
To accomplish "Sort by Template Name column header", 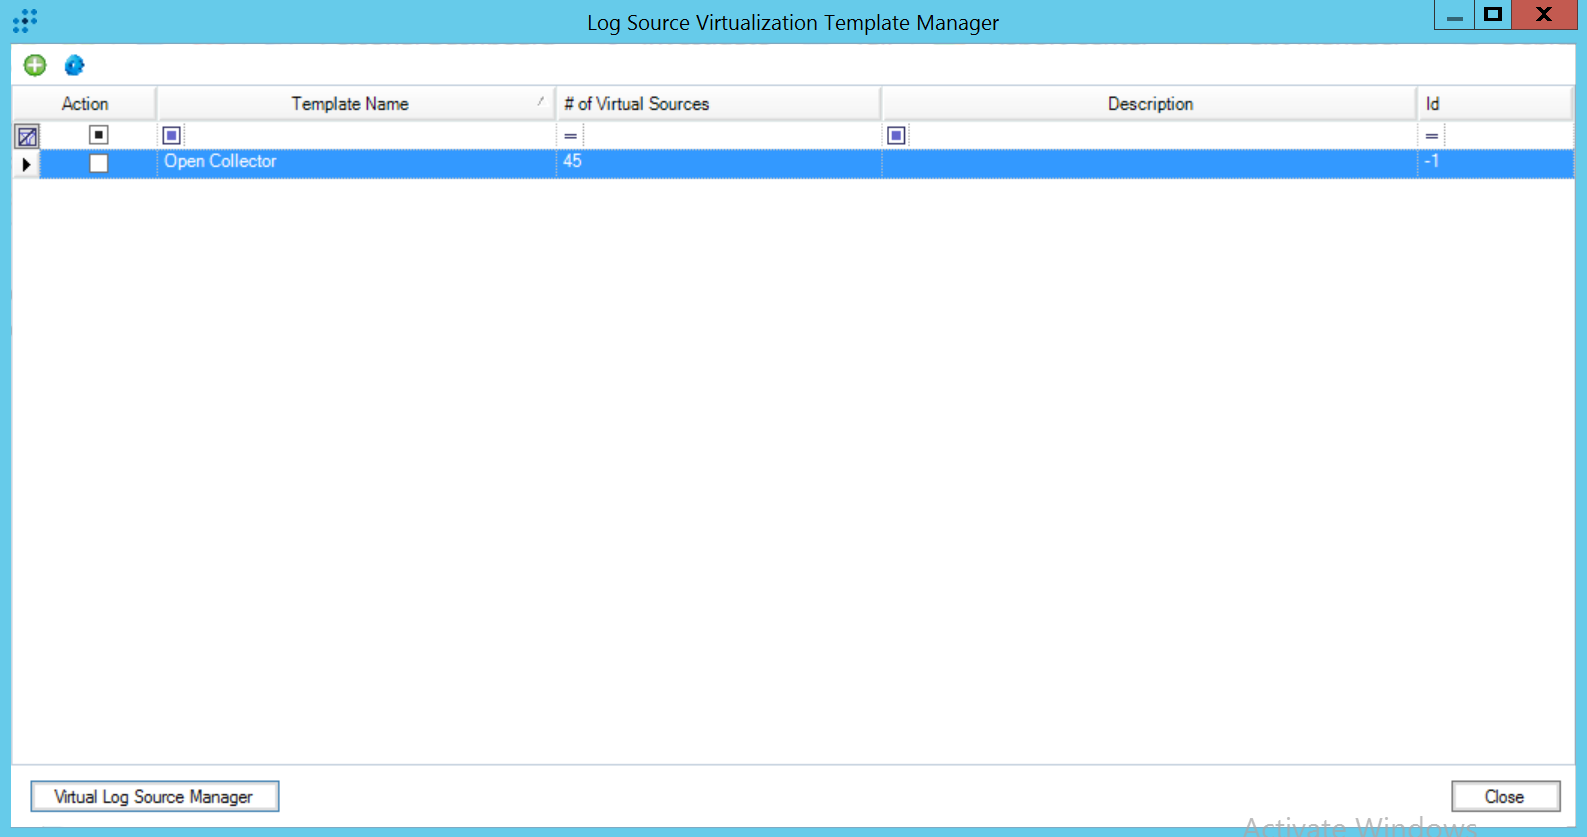I will (x=350, y=104).
